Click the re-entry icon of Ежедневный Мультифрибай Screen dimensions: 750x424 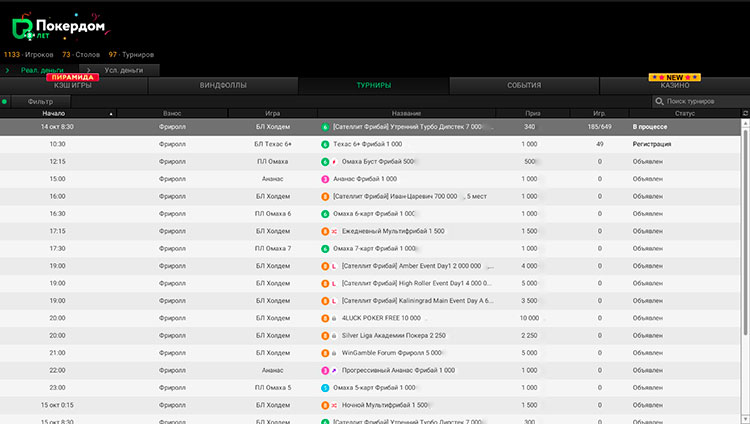coord(334,231)
